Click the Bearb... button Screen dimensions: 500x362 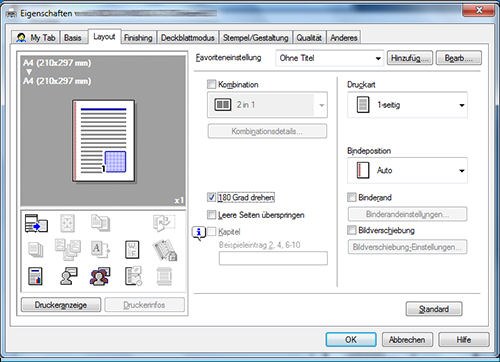pos(459,58)
